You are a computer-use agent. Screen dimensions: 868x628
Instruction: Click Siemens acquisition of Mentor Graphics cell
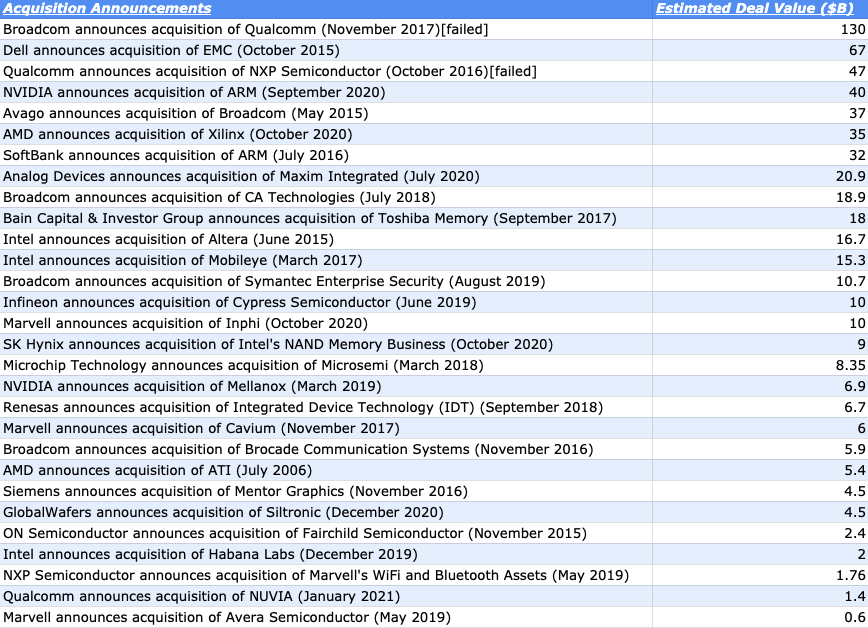(326, 492)
